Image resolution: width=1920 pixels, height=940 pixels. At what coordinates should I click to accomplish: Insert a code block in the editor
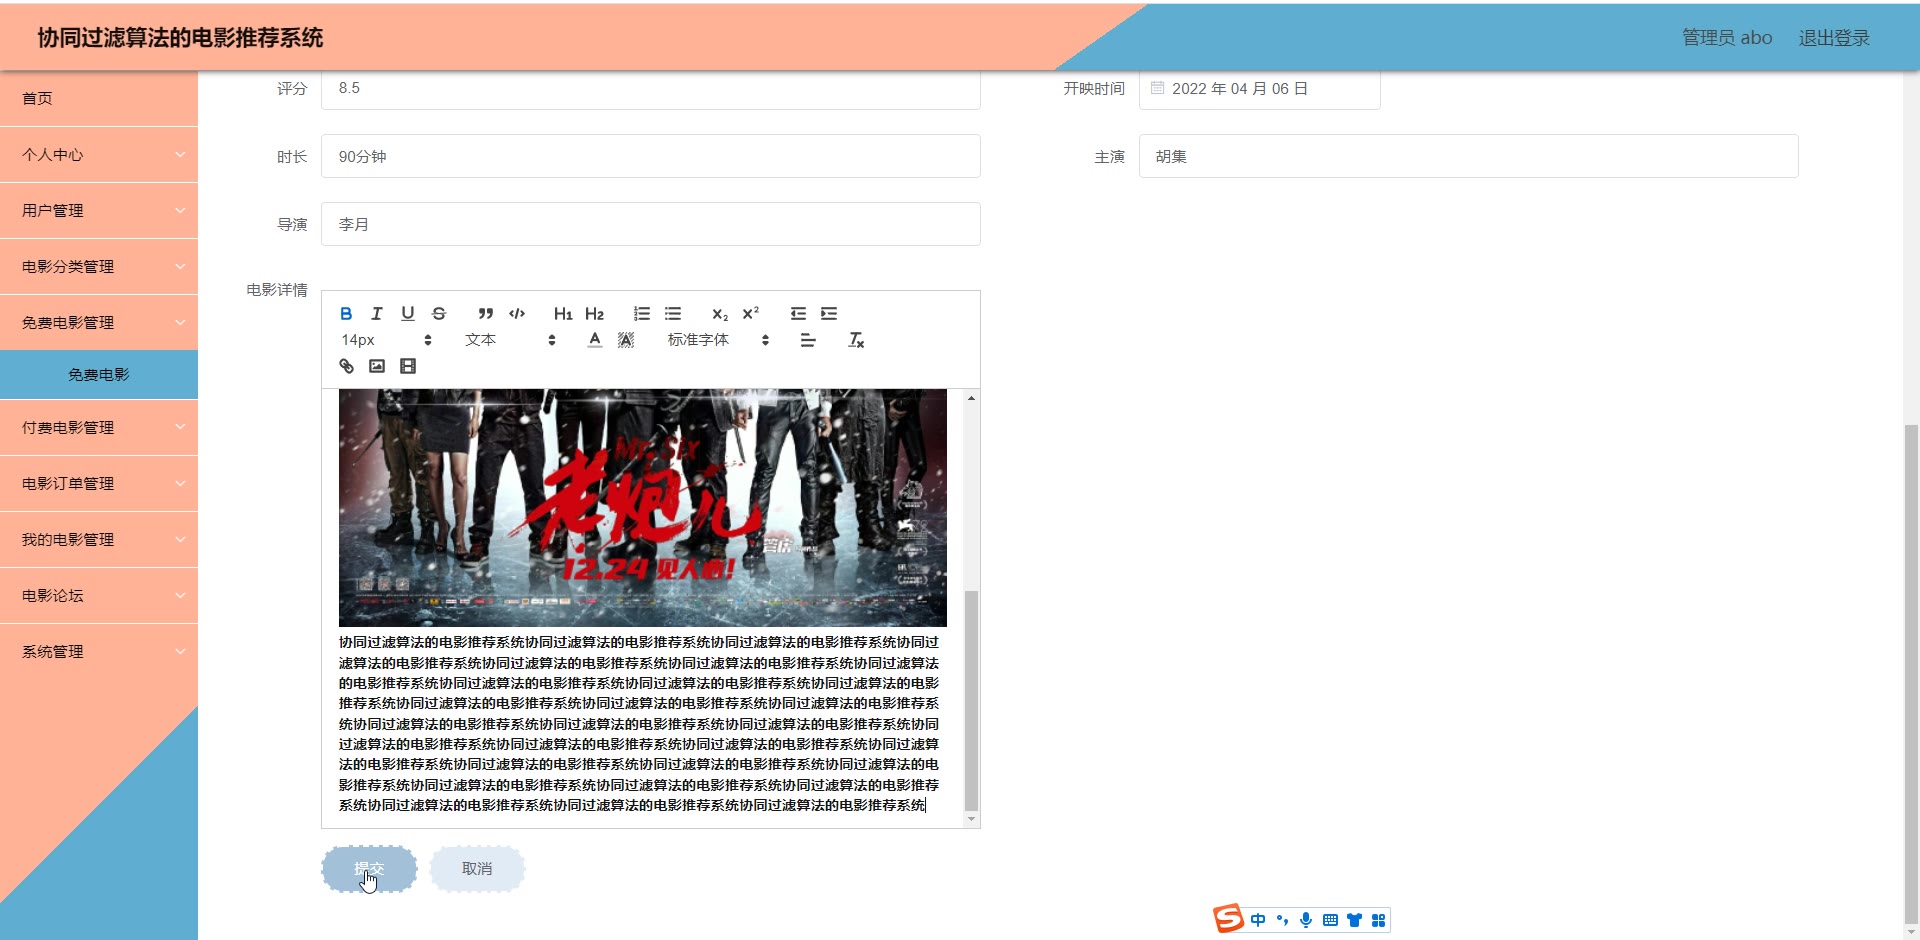(x=517, y=314)
